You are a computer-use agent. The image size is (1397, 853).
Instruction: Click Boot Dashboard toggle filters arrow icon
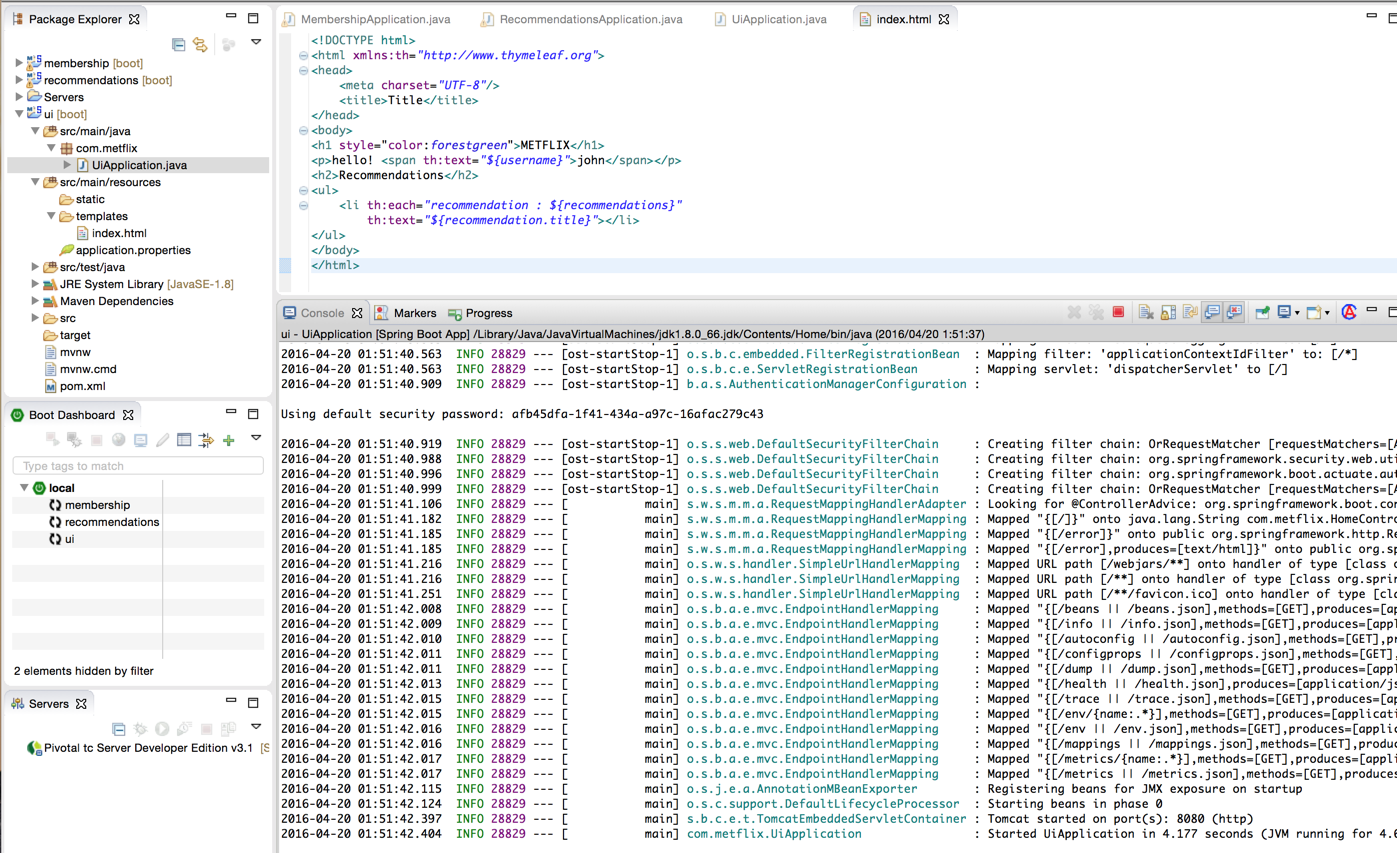pos(206,440)
